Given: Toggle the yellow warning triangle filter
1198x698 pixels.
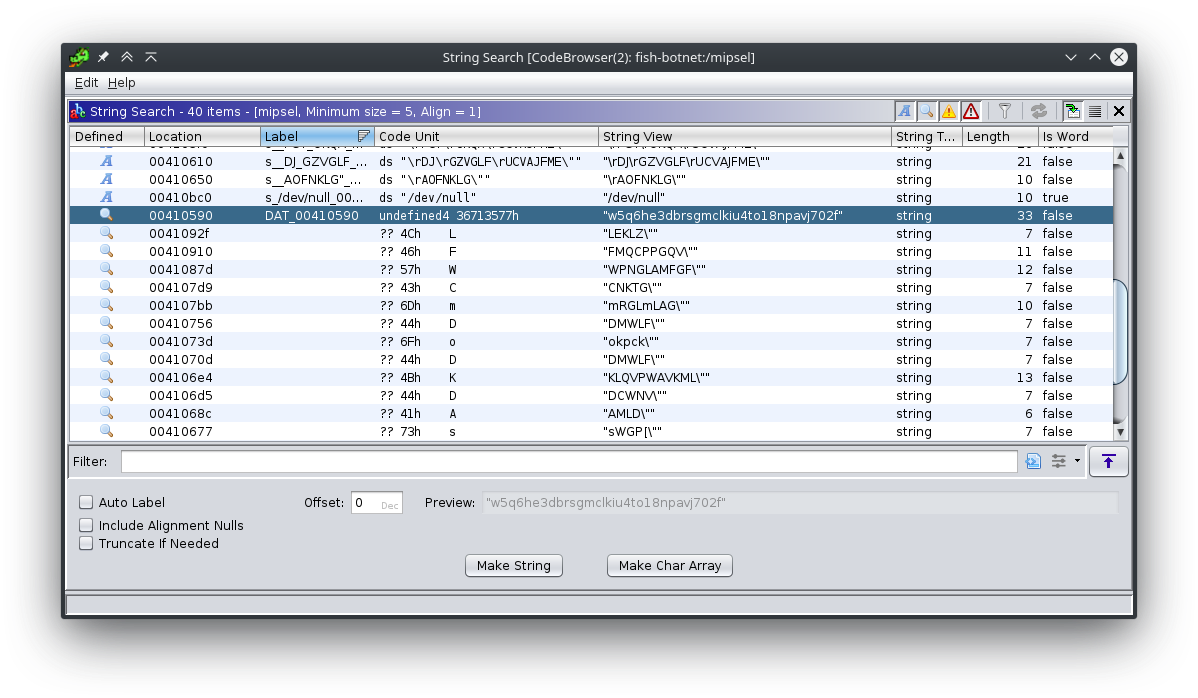Looking at the screenshot, I should click(948, 111).
